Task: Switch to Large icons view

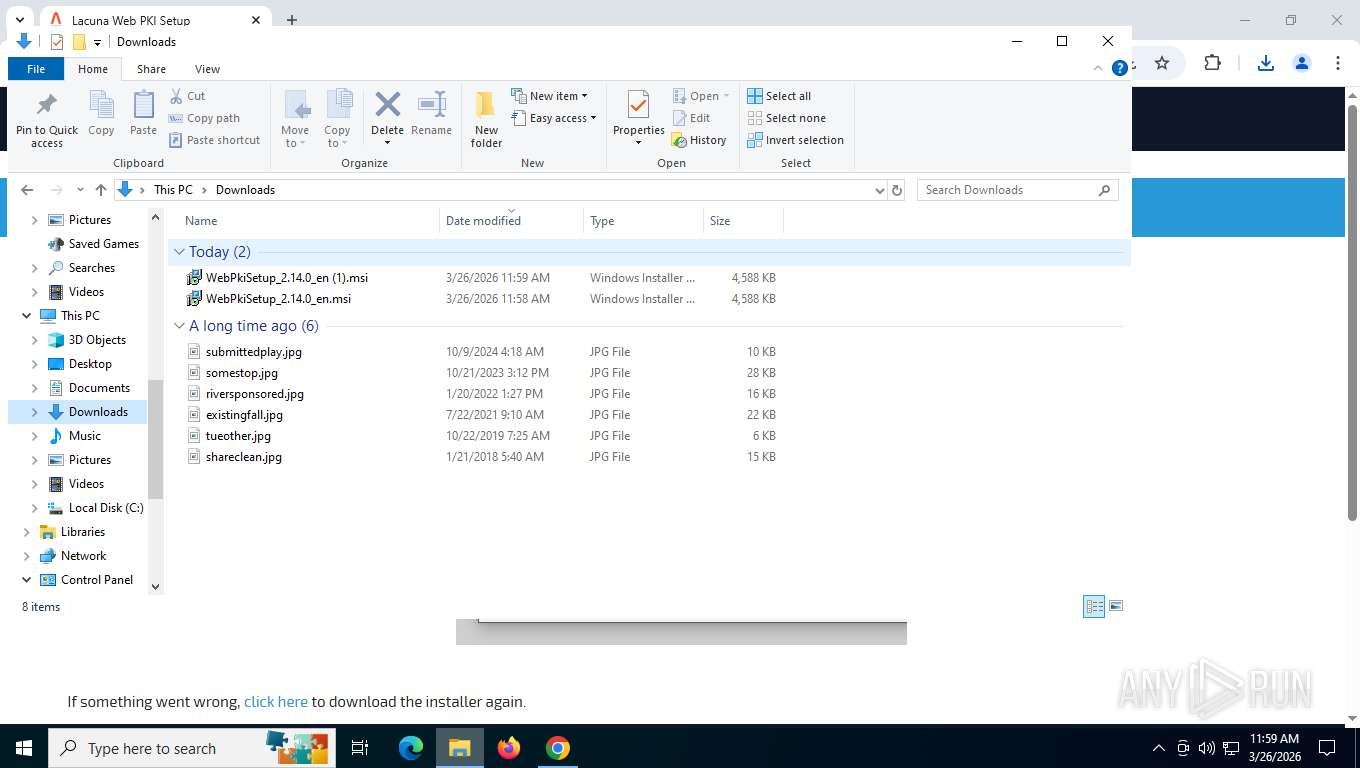Action: tap(1116, 606)
